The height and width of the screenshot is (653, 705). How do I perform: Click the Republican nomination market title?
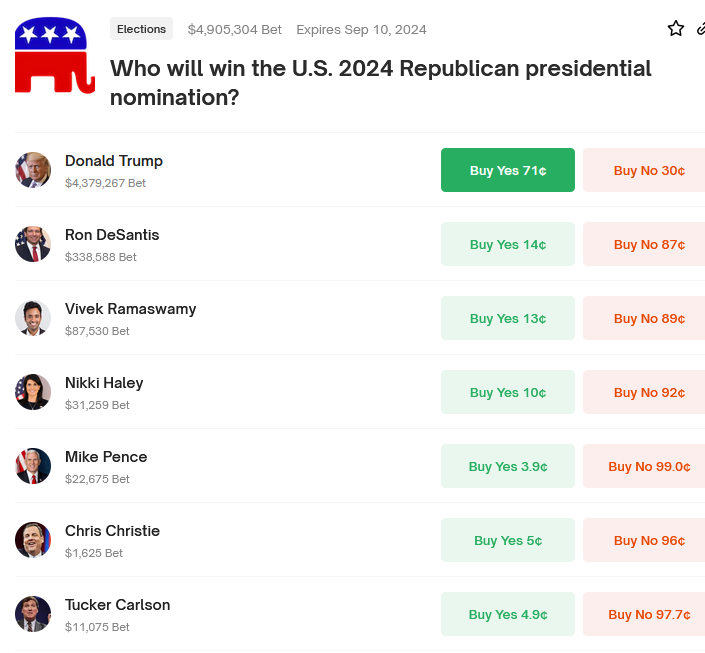(x=380, y=83)
